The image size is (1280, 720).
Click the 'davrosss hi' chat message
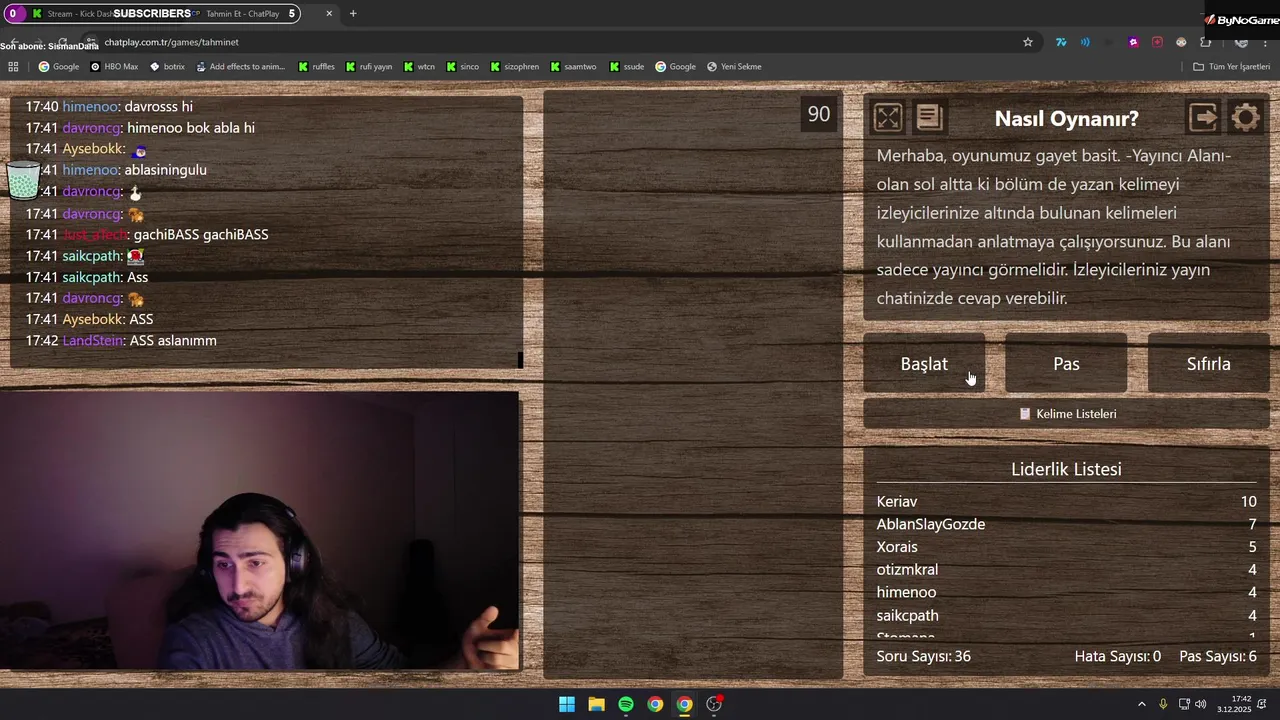click(158, 107)
